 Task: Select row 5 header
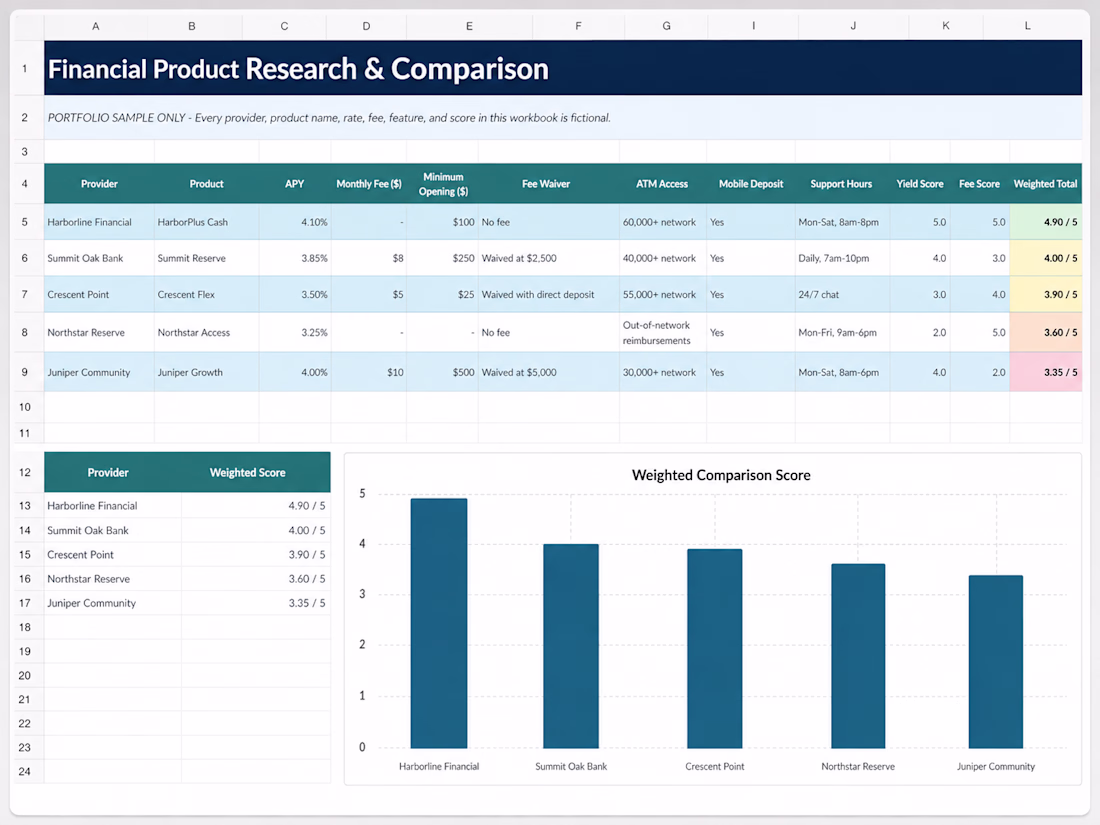coord(25,222)
